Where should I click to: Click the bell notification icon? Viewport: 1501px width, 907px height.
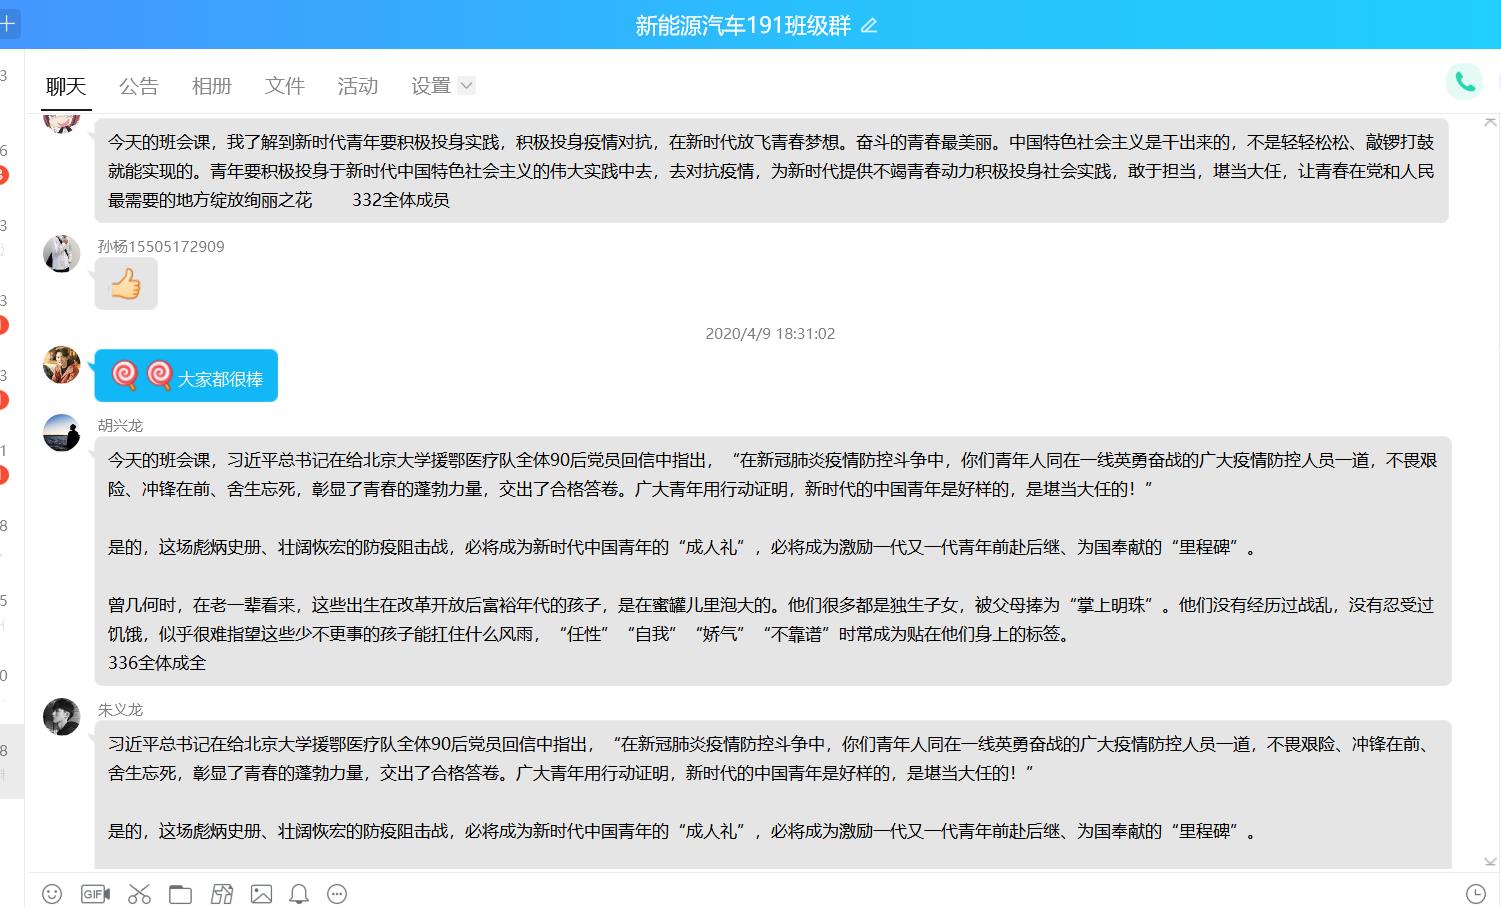coord(299,894)
